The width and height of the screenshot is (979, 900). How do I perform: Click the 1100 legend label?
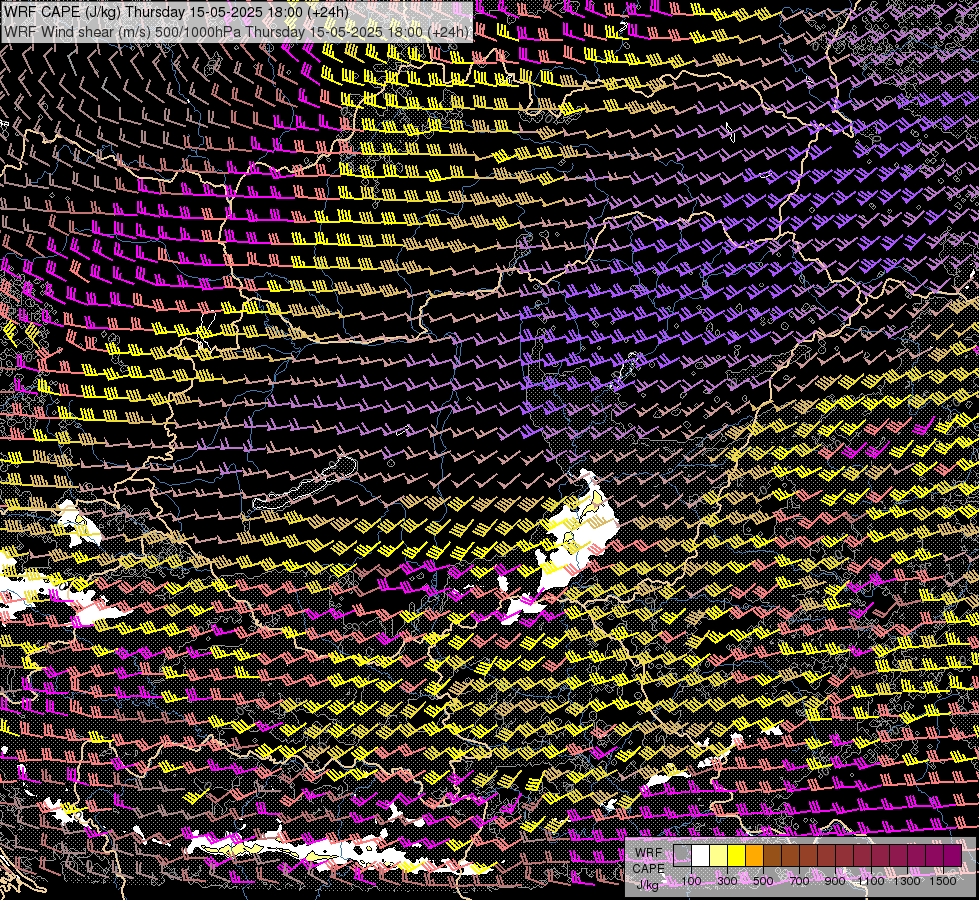[871, 881]
